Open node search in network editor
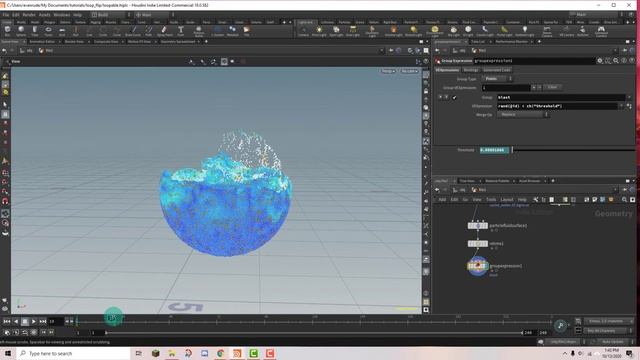Image resolution: width=640 pixels, height=360 pixels. pyautogui.click(x=624, y=200)
